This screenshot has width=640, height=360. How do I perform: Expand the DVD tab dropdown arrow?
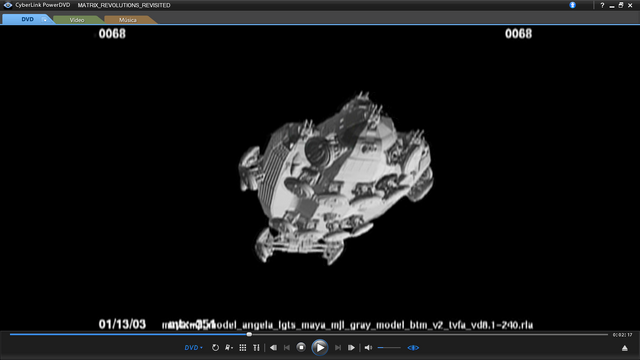44,20
